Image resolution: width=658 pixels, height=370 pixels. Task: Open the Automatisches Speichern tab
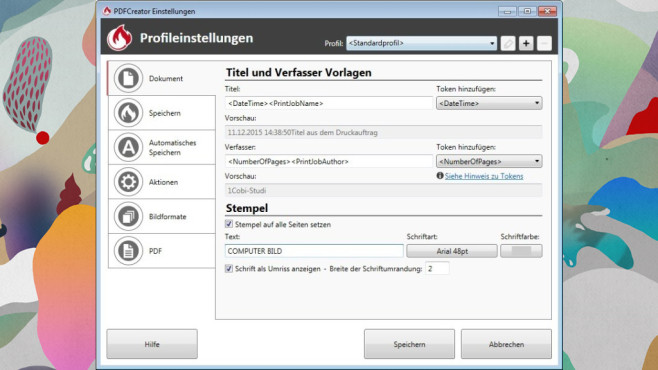[162, 147]
